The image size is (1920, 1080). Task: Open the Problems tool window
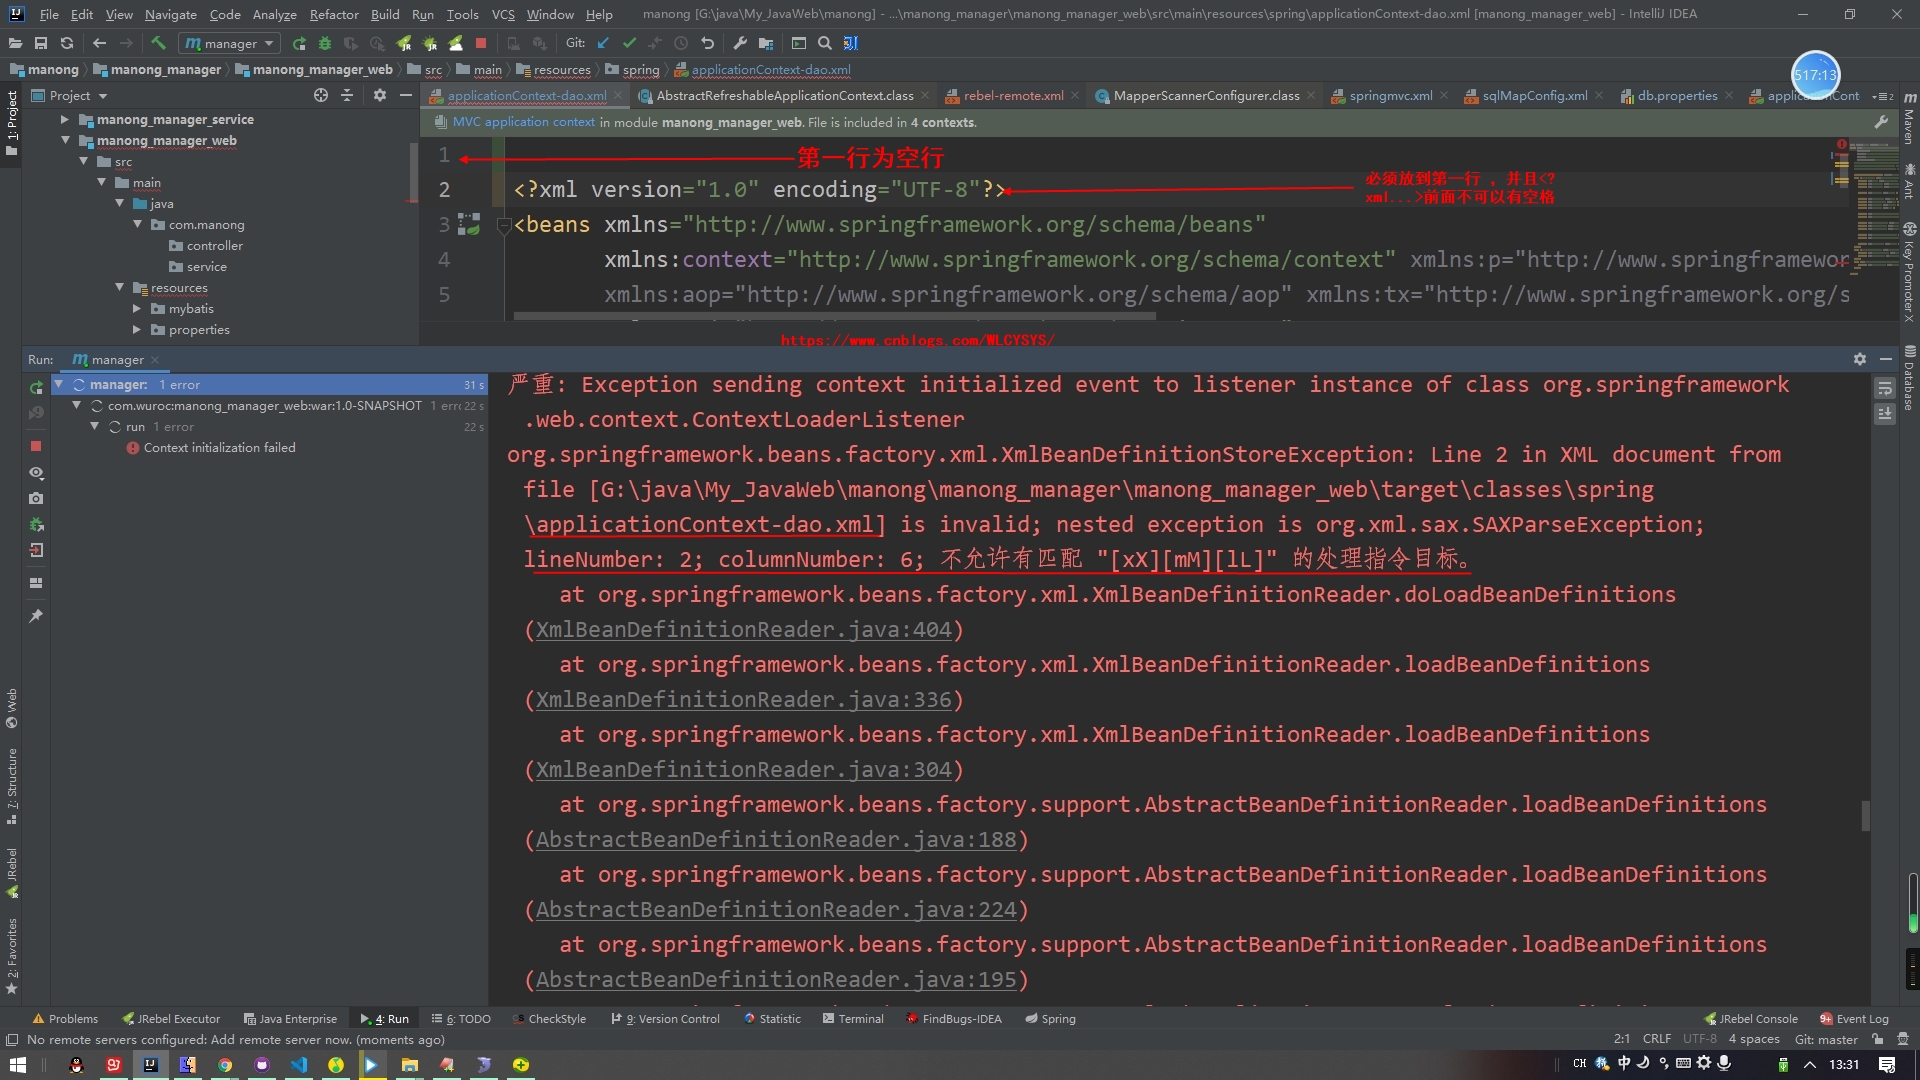pos(65,1018)
